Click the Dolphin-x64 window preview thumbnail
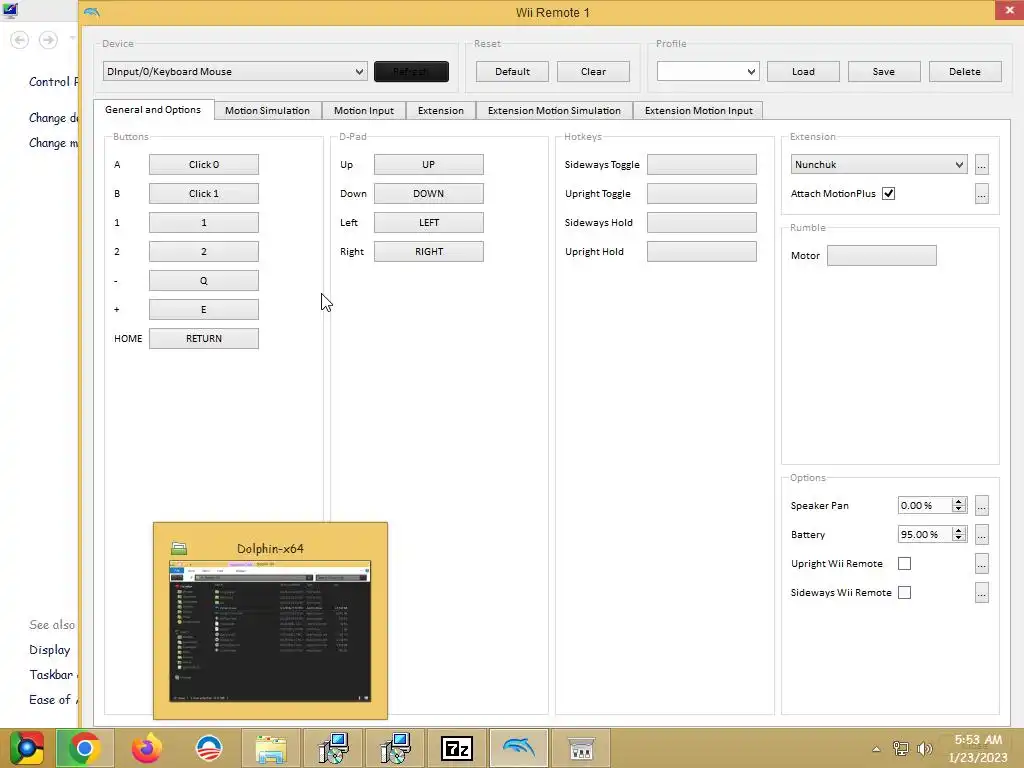The width and height of the screenshot is (1024, 768). coord(270,631)
